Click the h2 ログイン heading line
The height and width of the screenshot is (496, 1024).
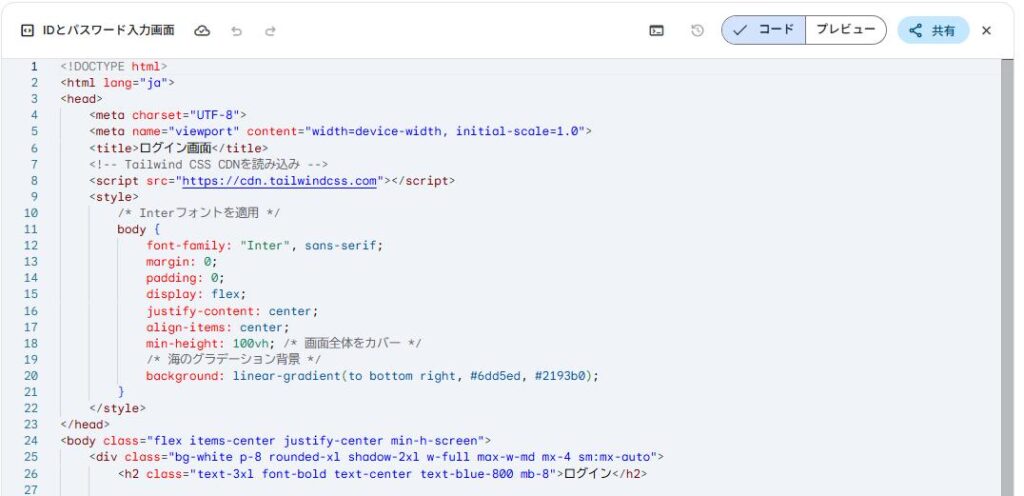tap(382, 473)
